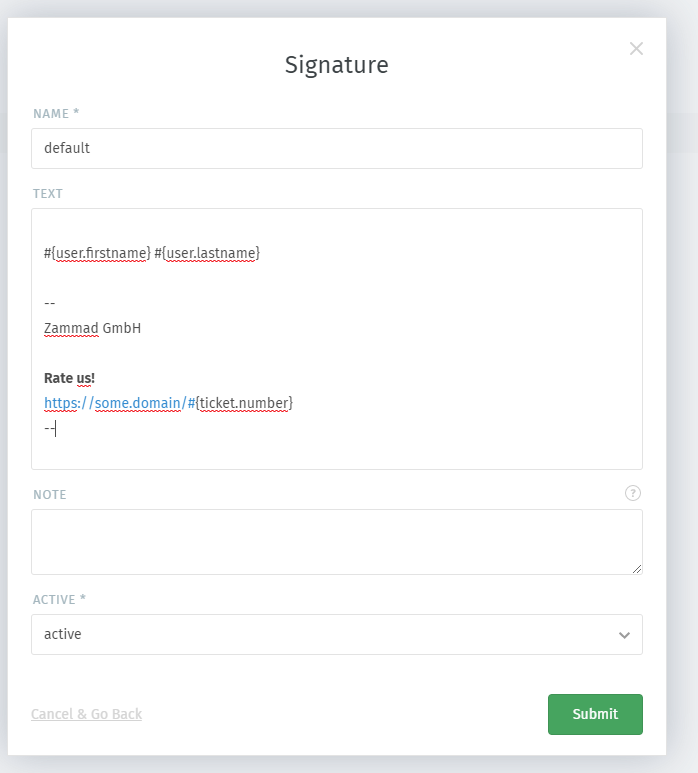Close the Signature dialog with the X icon
The image size is (698, 773).
pos(636,48)
